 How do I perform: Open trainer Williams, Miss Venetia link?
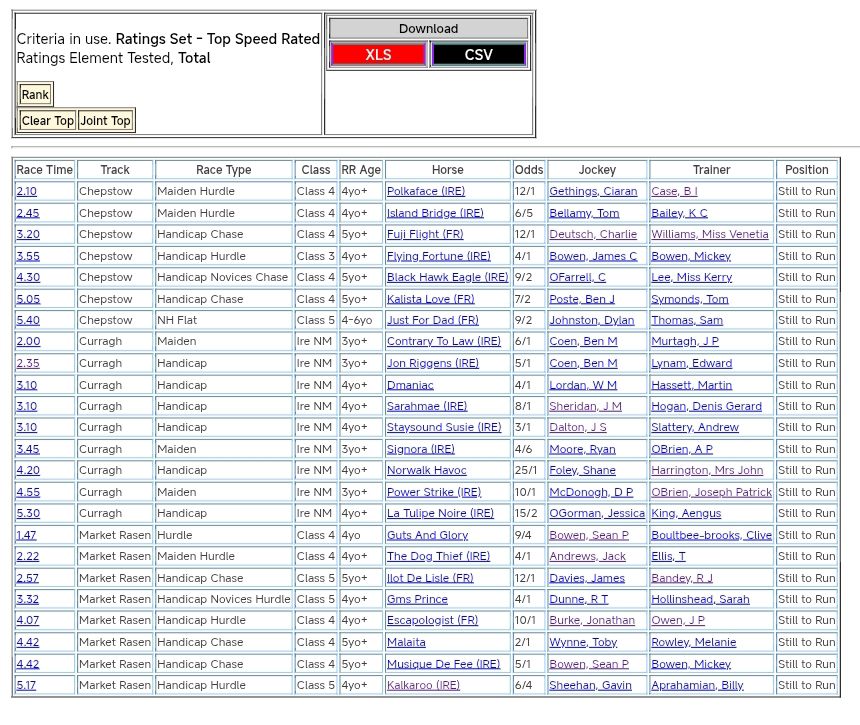tap(710, 235)
